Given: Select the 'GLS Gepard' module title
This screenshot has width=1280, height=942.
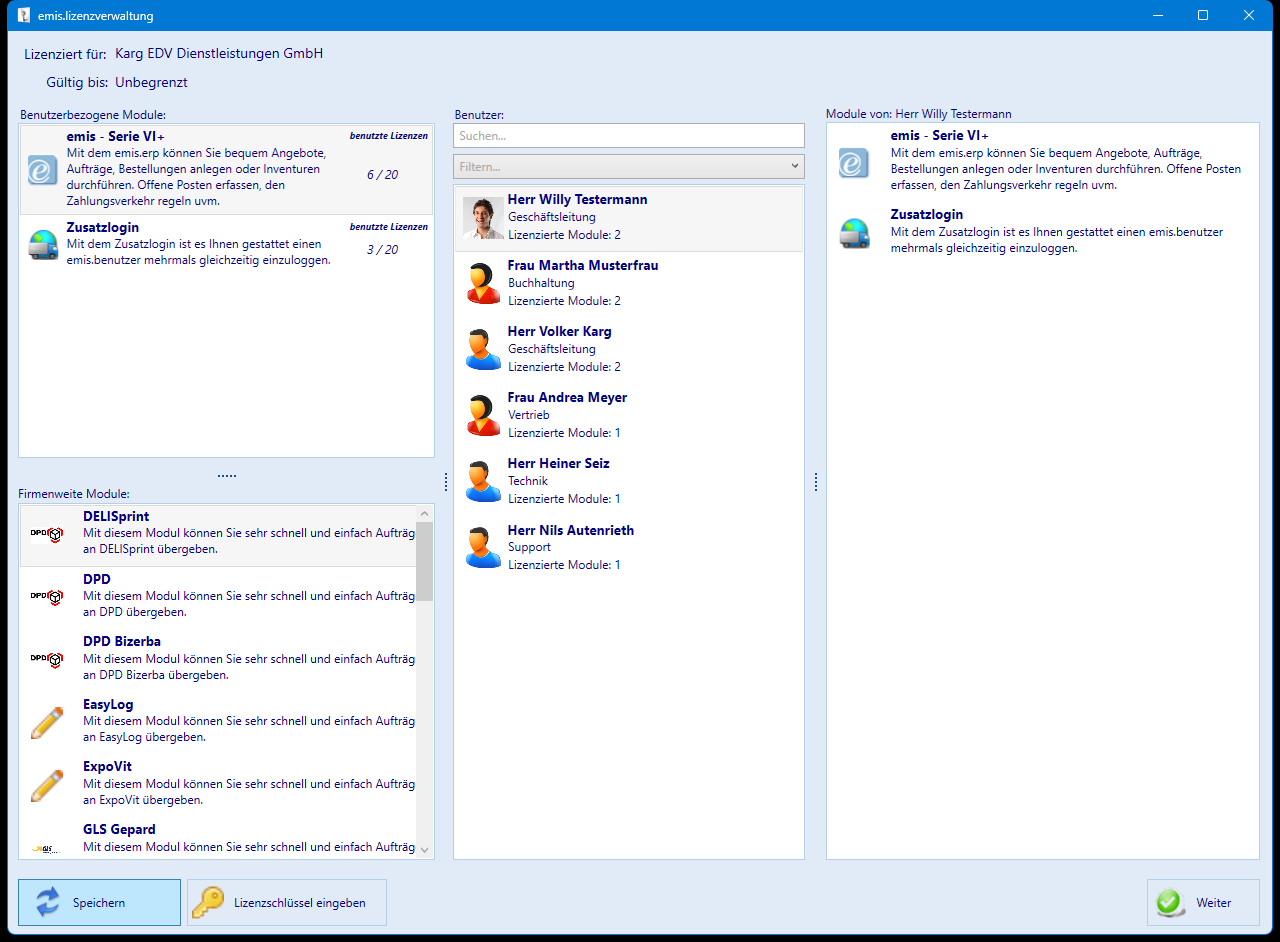Looking at the screenshot, I should [119, 829].
